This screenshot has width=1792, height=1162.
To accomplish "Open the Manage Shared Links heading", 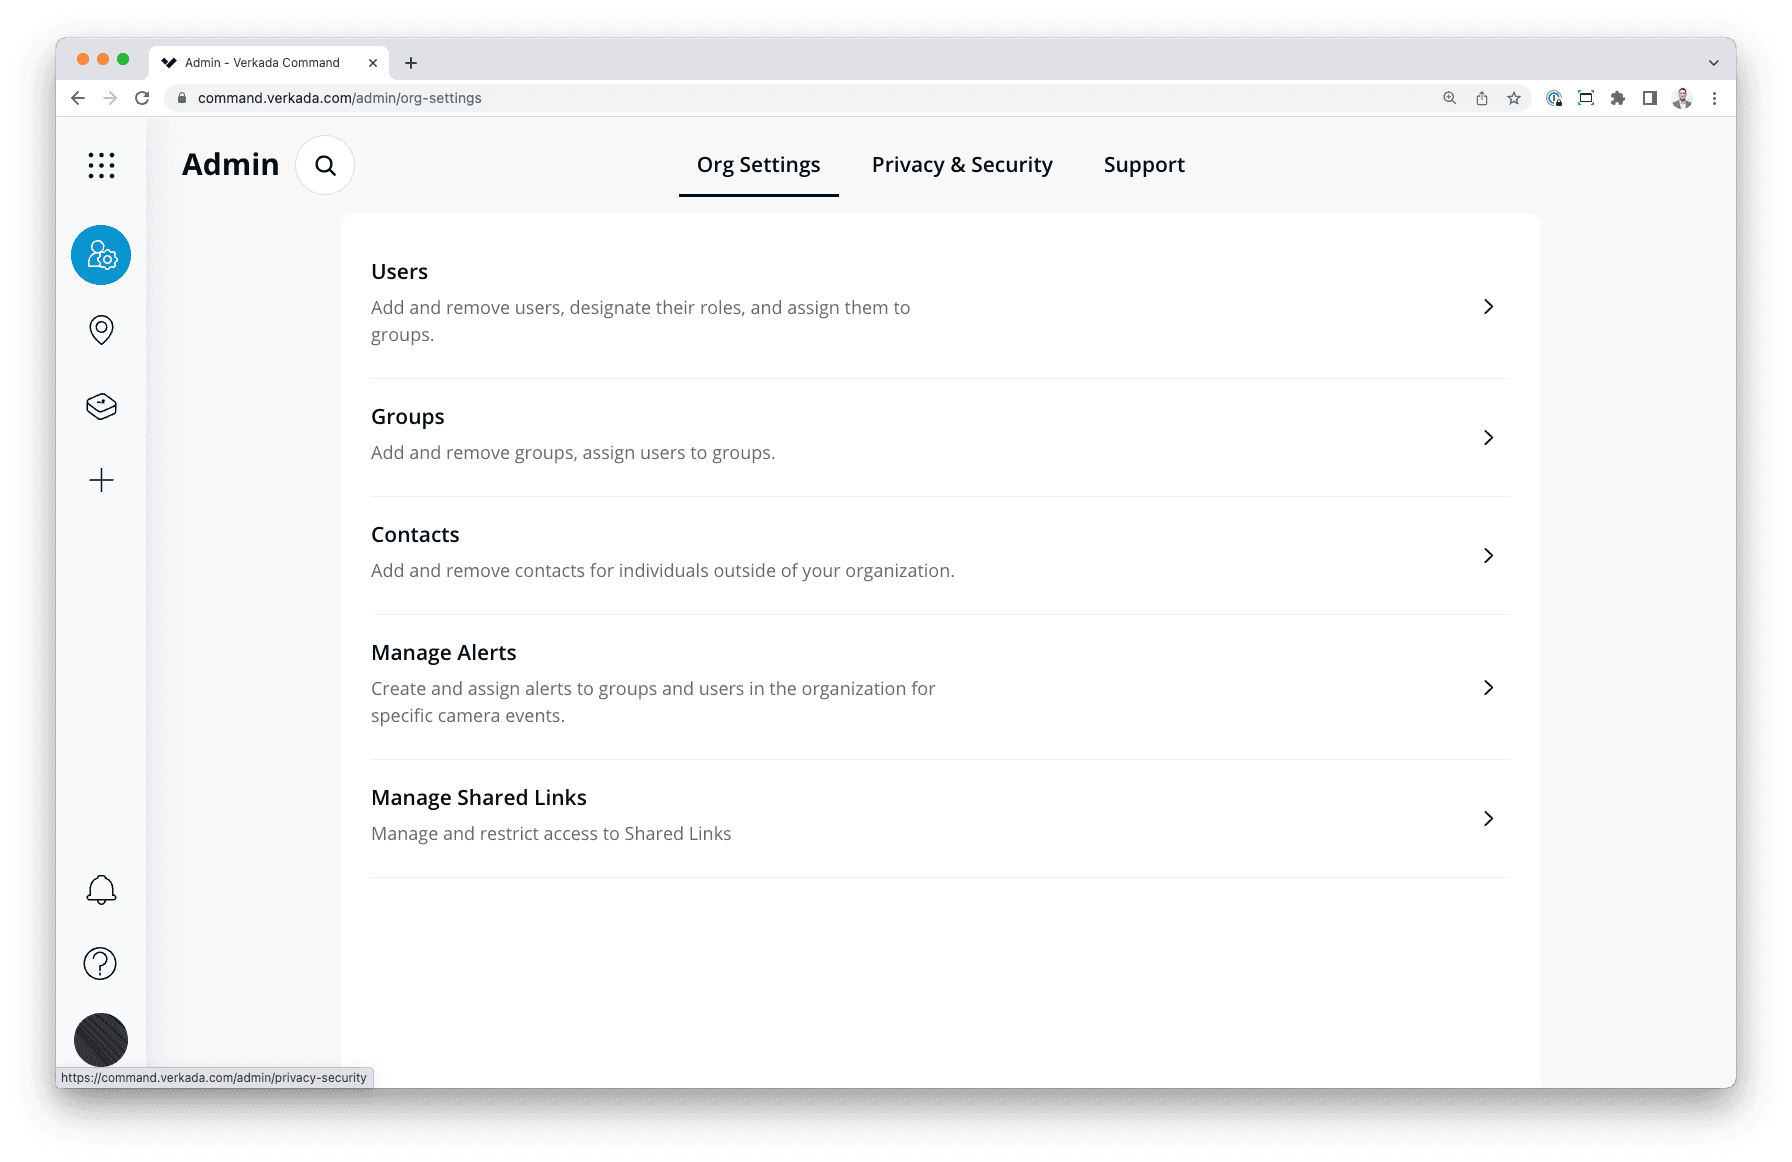I will [478, 798].
